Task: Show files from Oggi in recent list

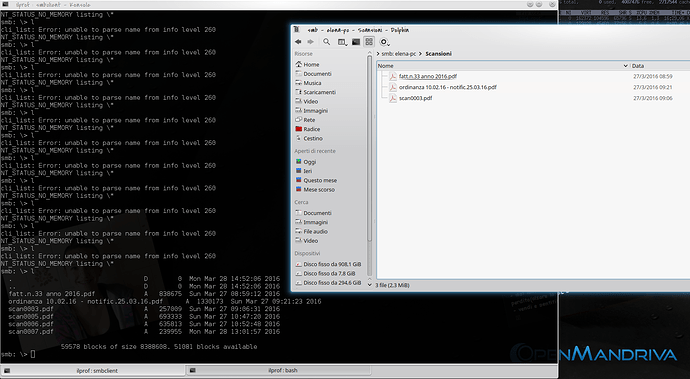Action: 306,162
